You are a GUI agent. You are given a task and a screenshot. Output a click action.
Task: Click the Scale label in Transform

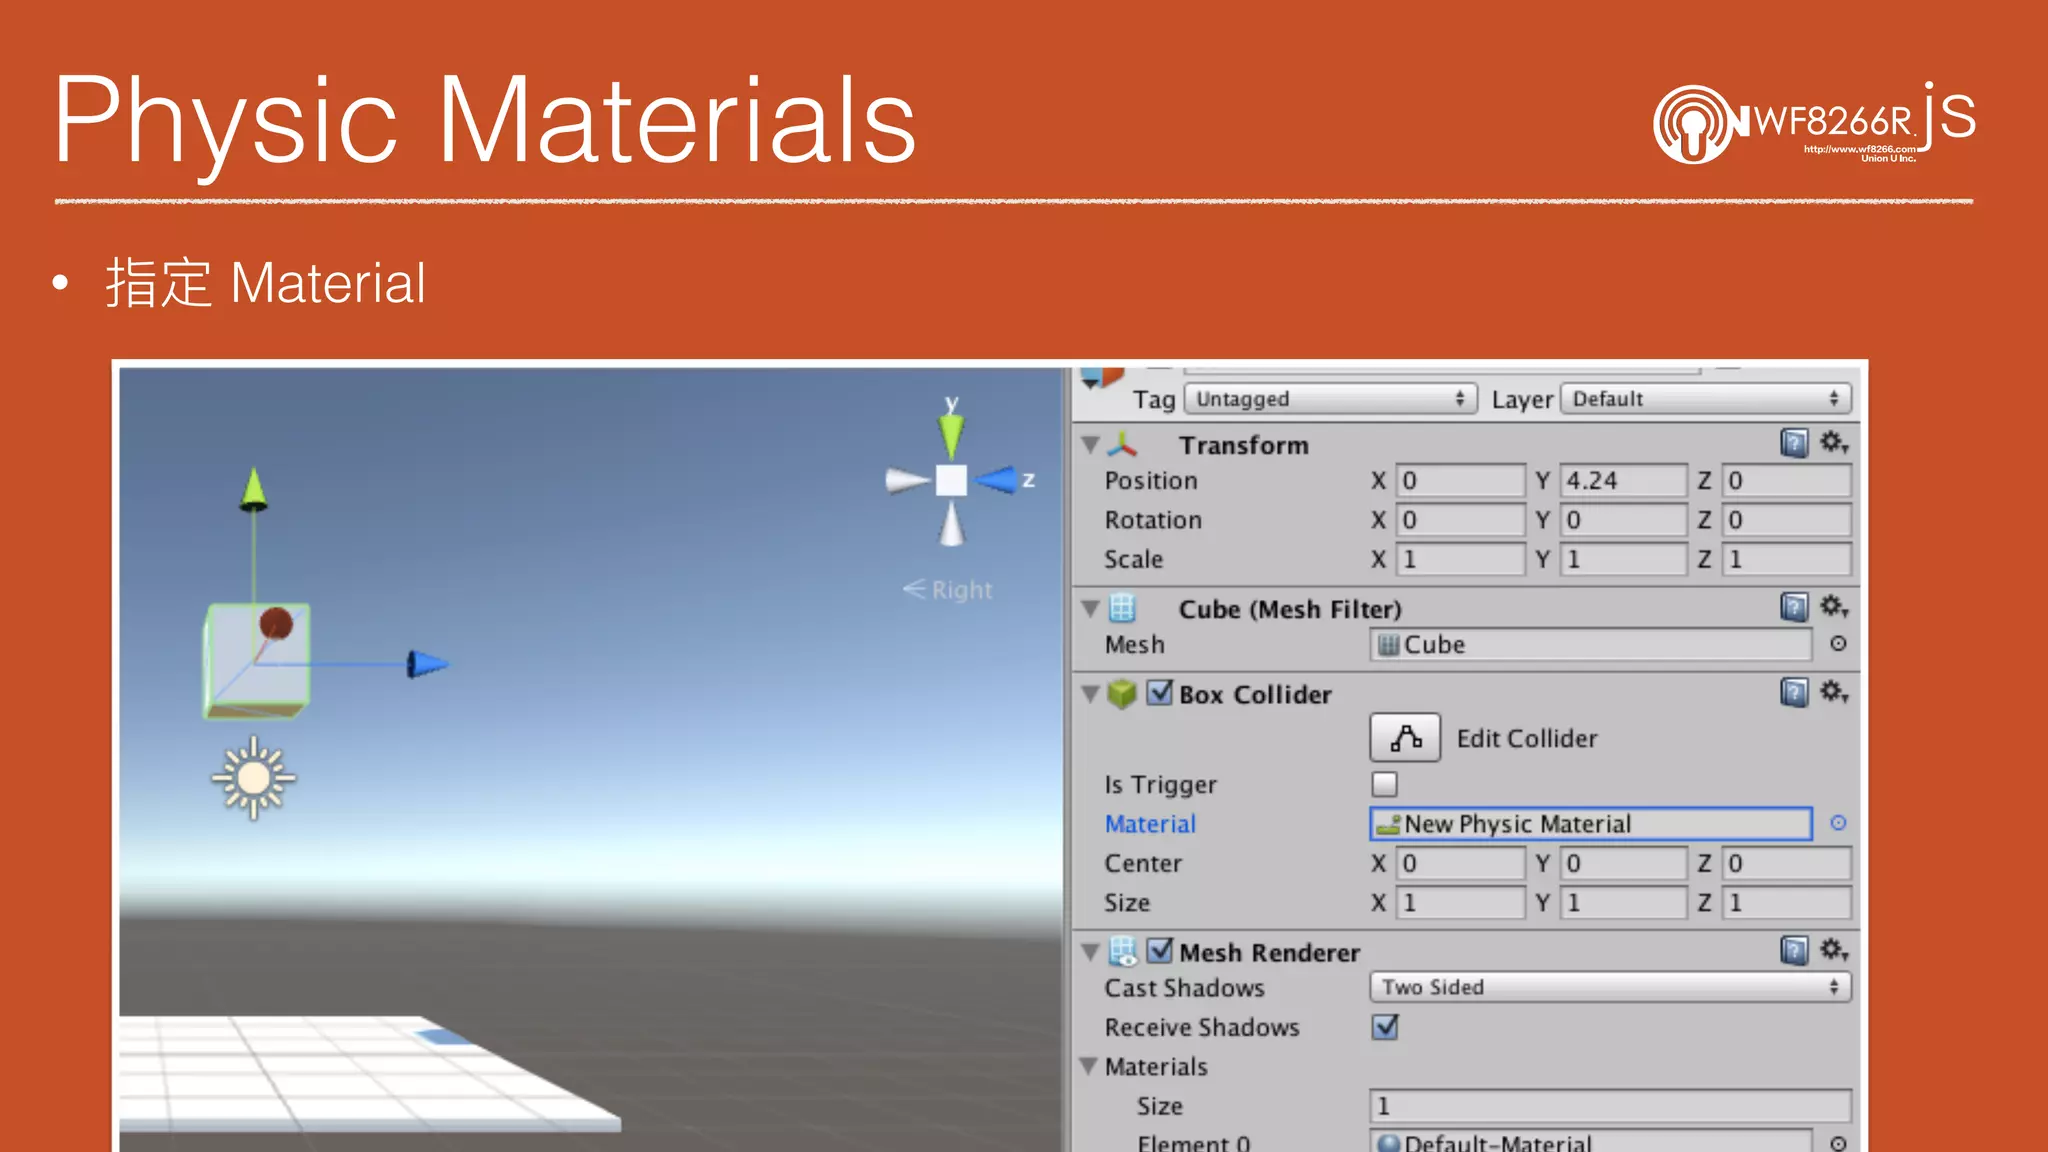(1134, 559)
